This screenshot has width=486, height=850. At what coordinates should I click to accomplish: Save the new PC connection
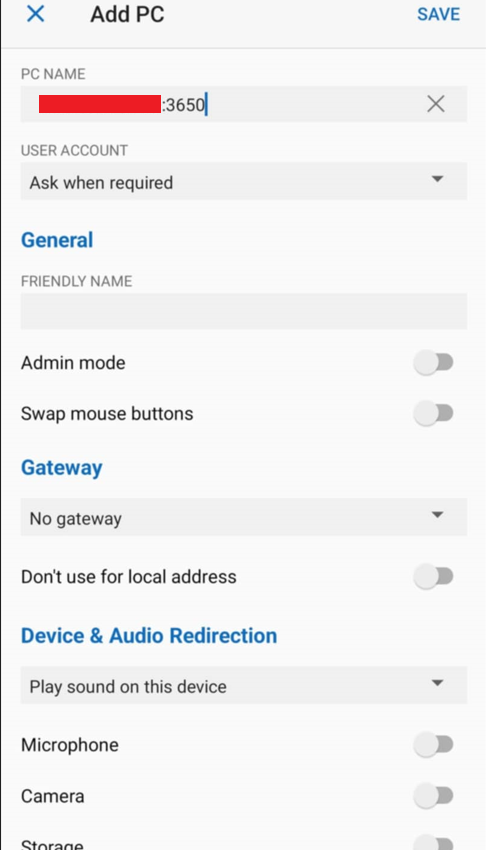[438, 14]
